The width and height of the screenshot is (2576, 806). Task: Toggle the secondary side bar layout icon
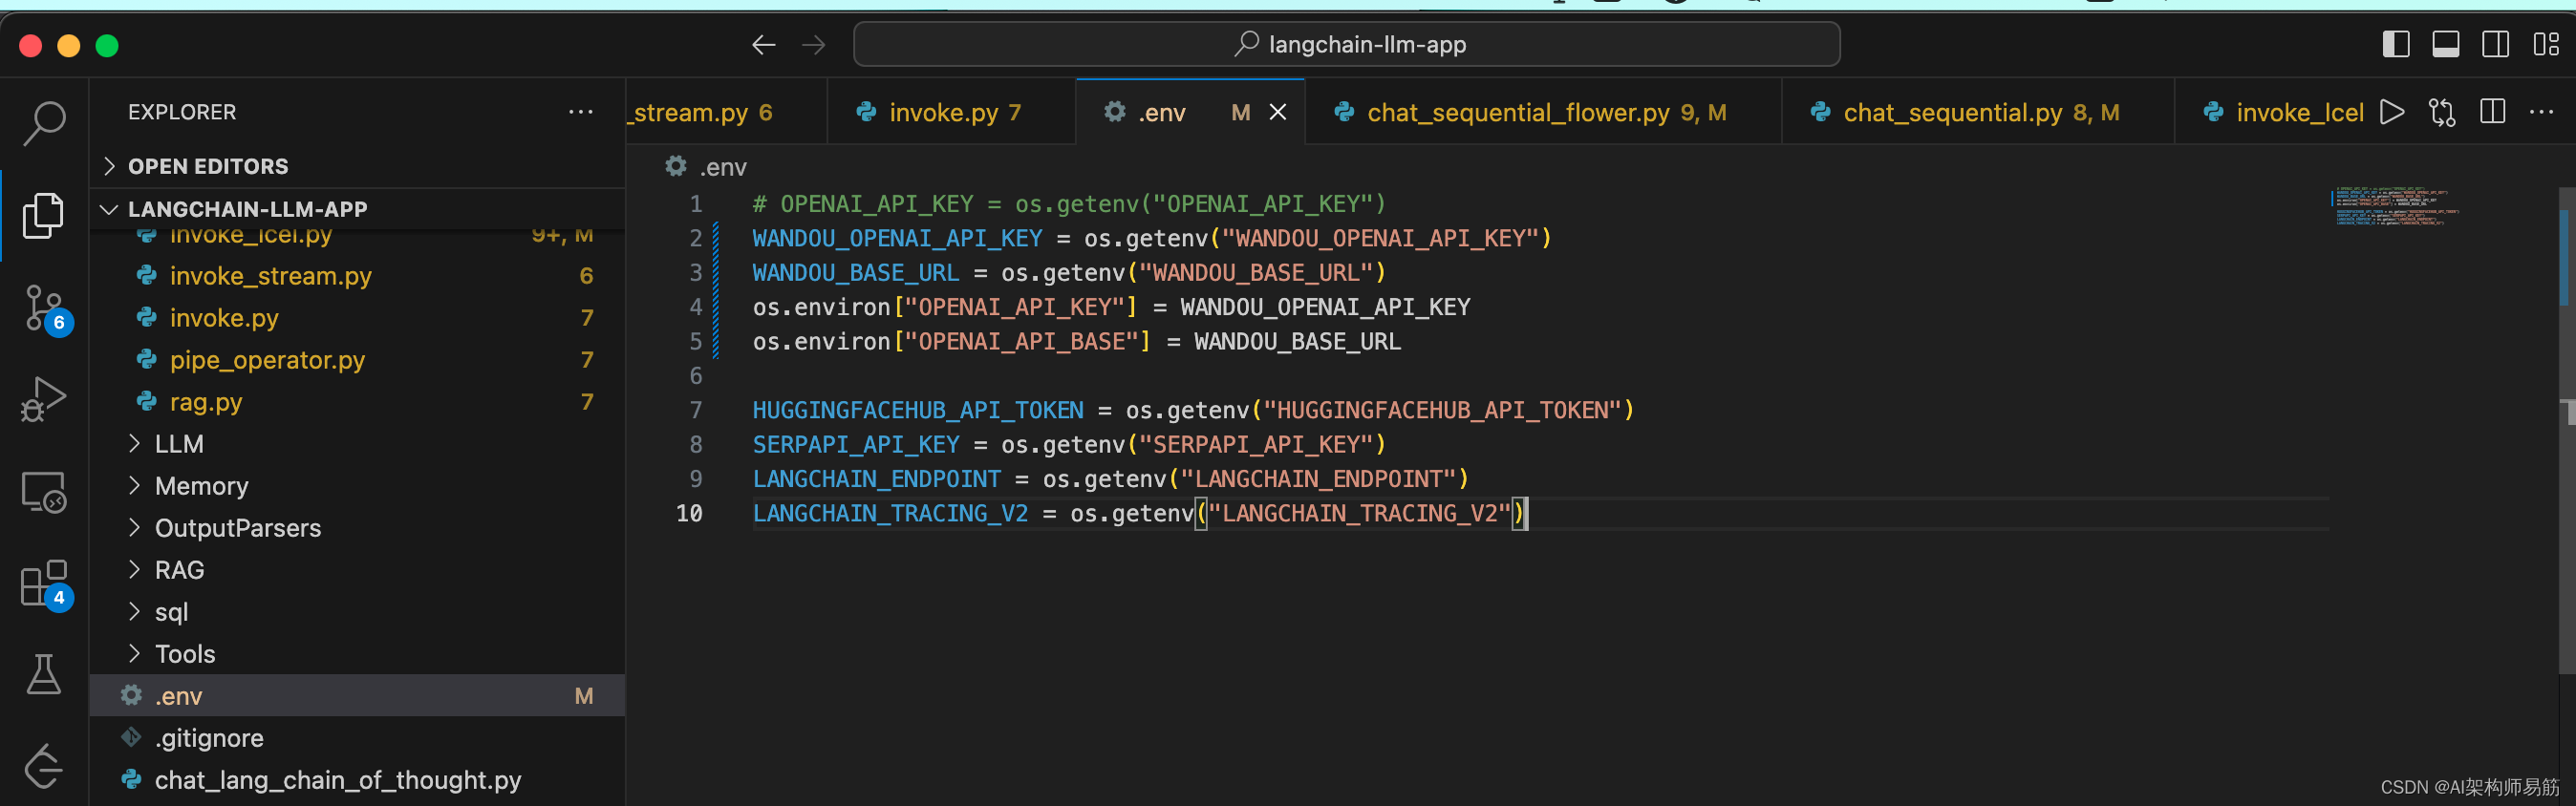2496,44
